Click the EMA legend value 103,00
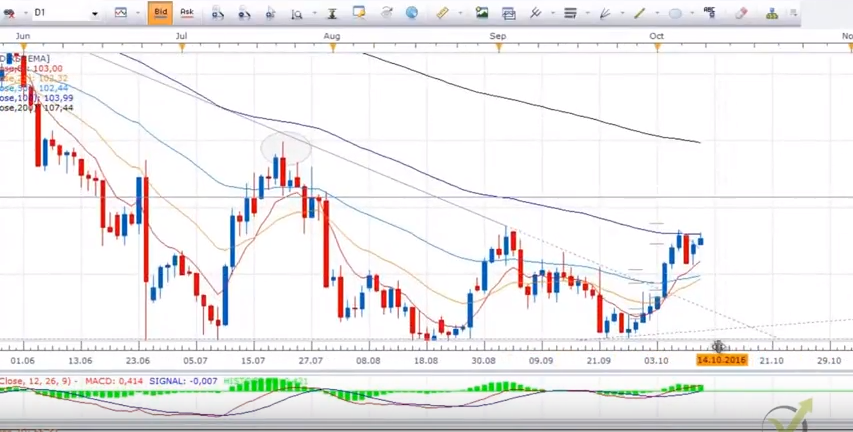Image resolution: width=853 pixels, height=432 pixels. (48, 69)
